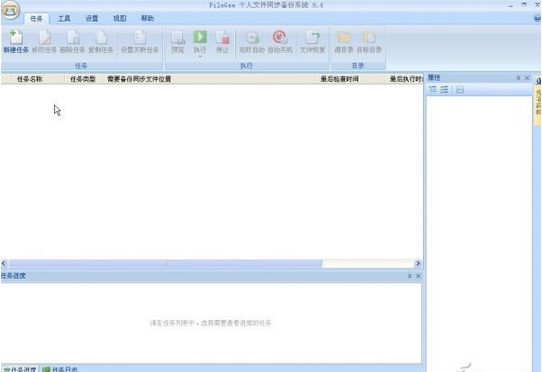Click the 预览 (preview) icon
This screenshot has width=542, height=372.
[x=178, y=37]
